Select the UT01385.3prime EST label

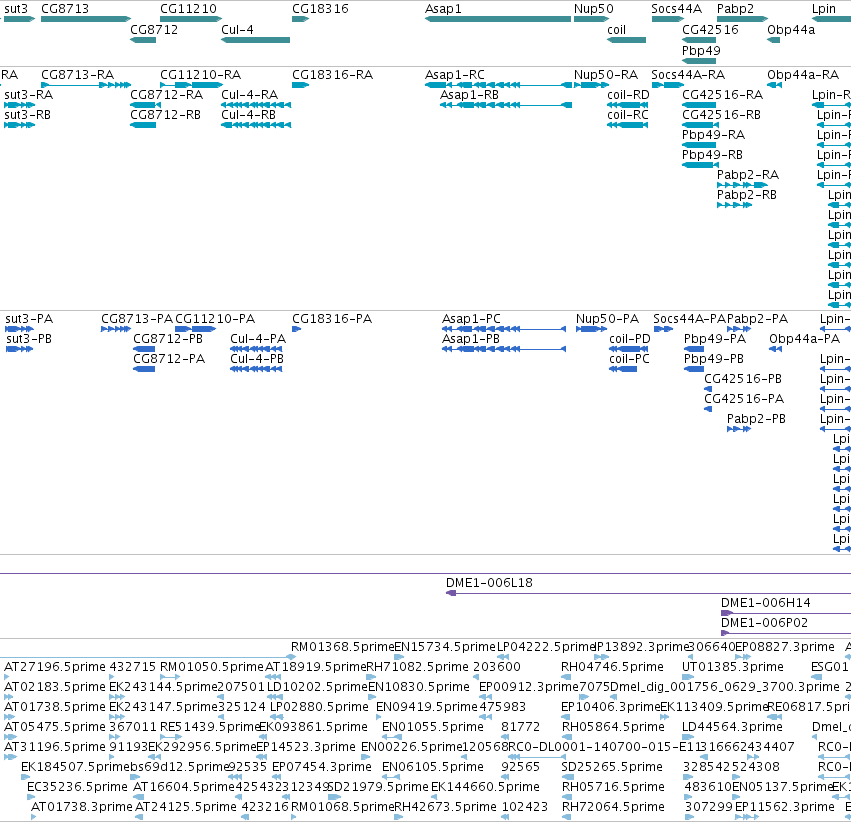[733, 666]
